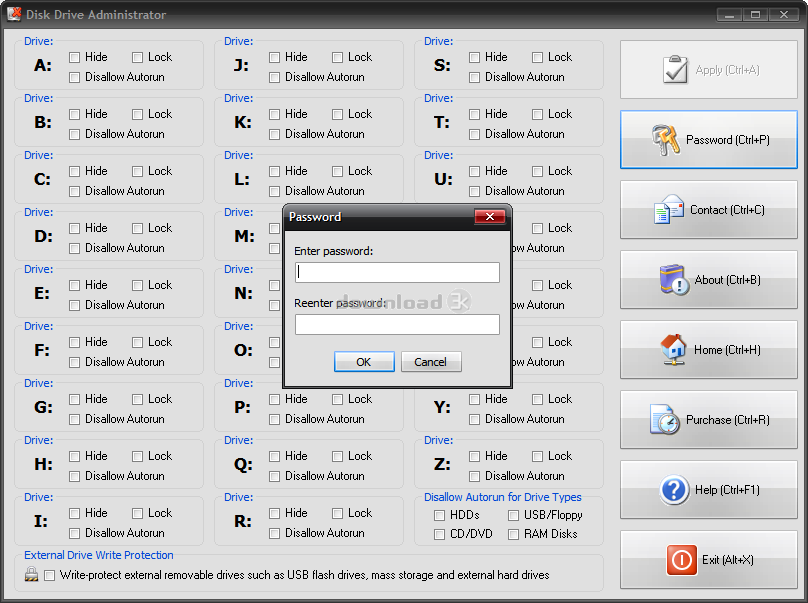Click the Purchase clock document icon
808x603 pixels.
pyautogui.click(x=665, y=420)
